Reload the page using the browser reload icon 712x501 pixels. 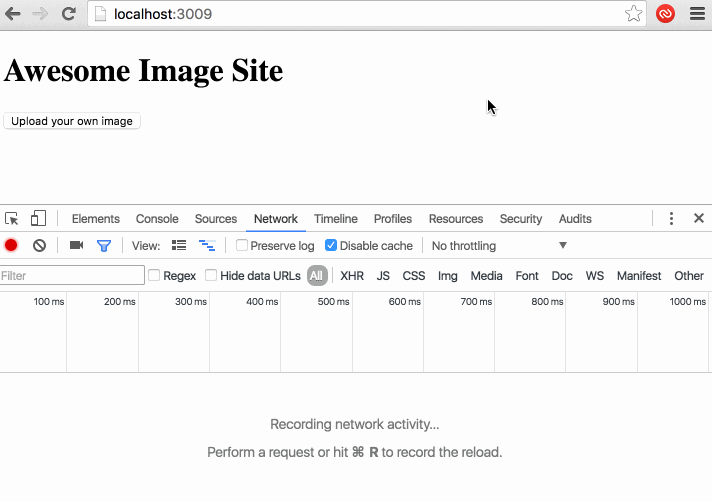(69, 14)
